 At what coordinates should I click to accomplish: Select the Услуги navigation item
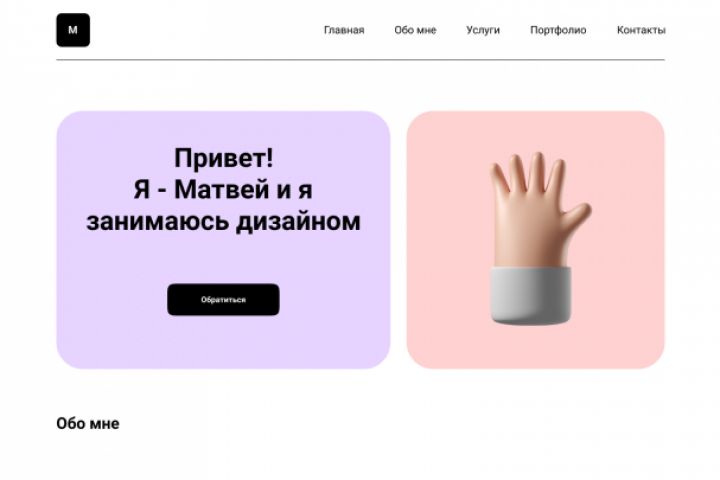[x=483, y=30]
